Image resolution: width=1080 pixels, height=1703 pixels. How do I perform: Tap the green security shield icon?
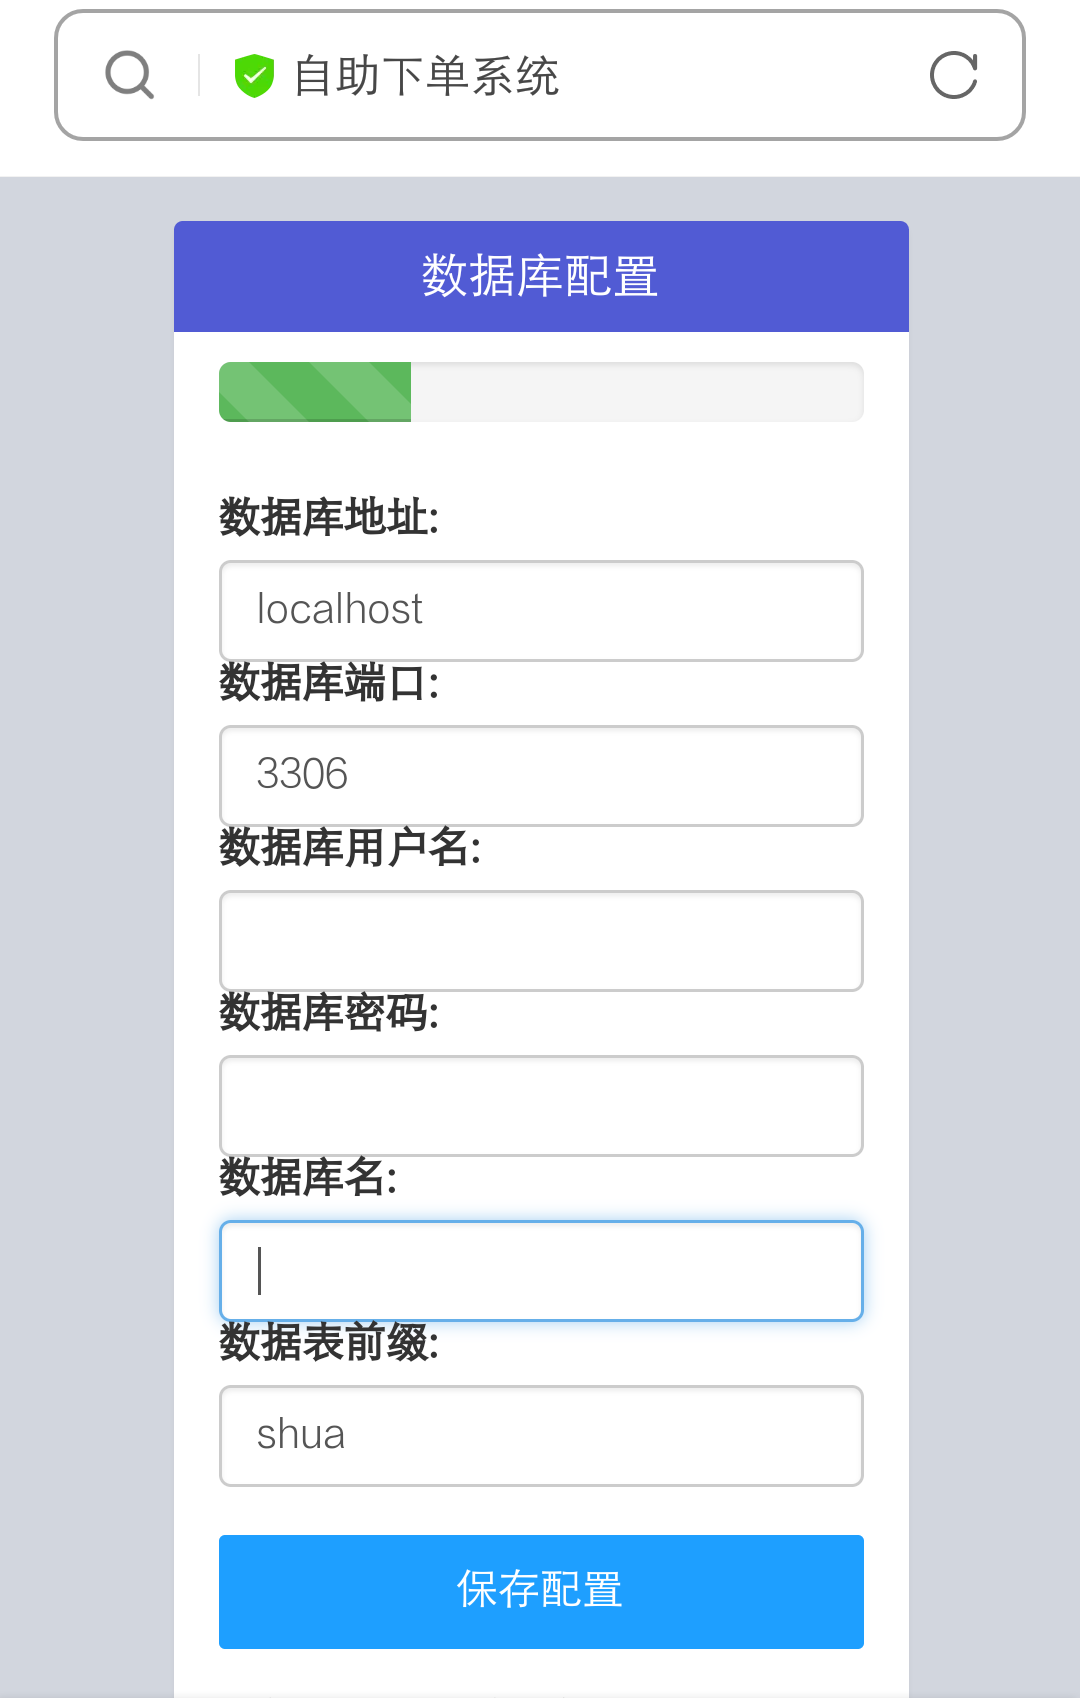click(254, 76)
